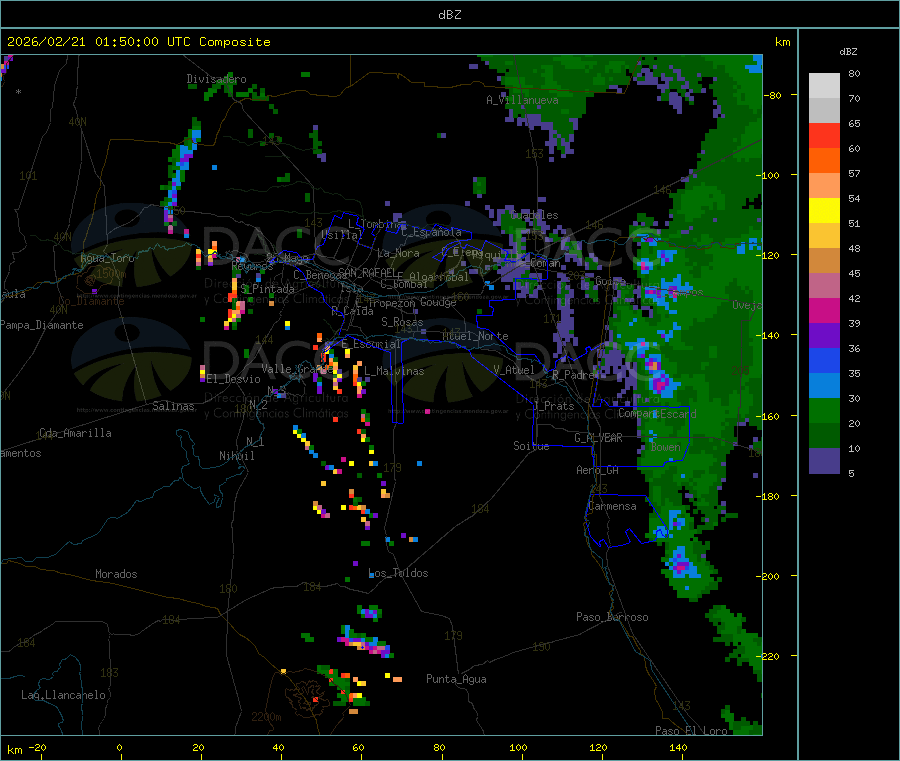Click the Divisadero map label
The width and height of the screenshot is (900, 761).
pos(216,79)
